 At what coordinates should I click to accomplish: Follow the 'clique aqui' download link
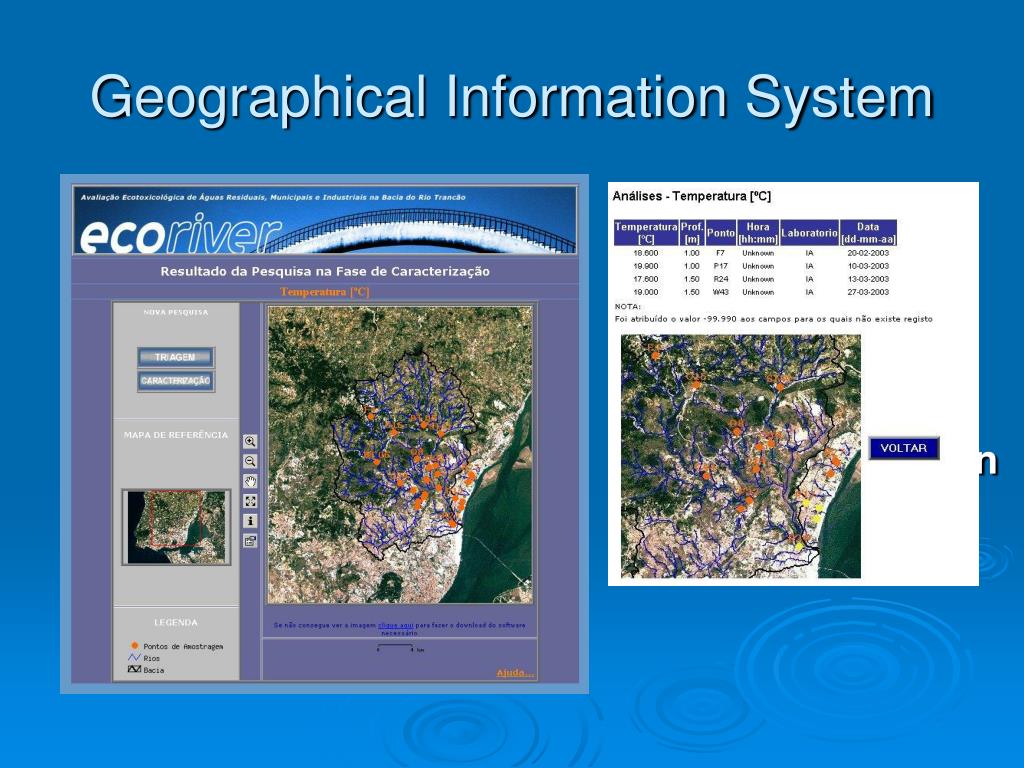396,625
